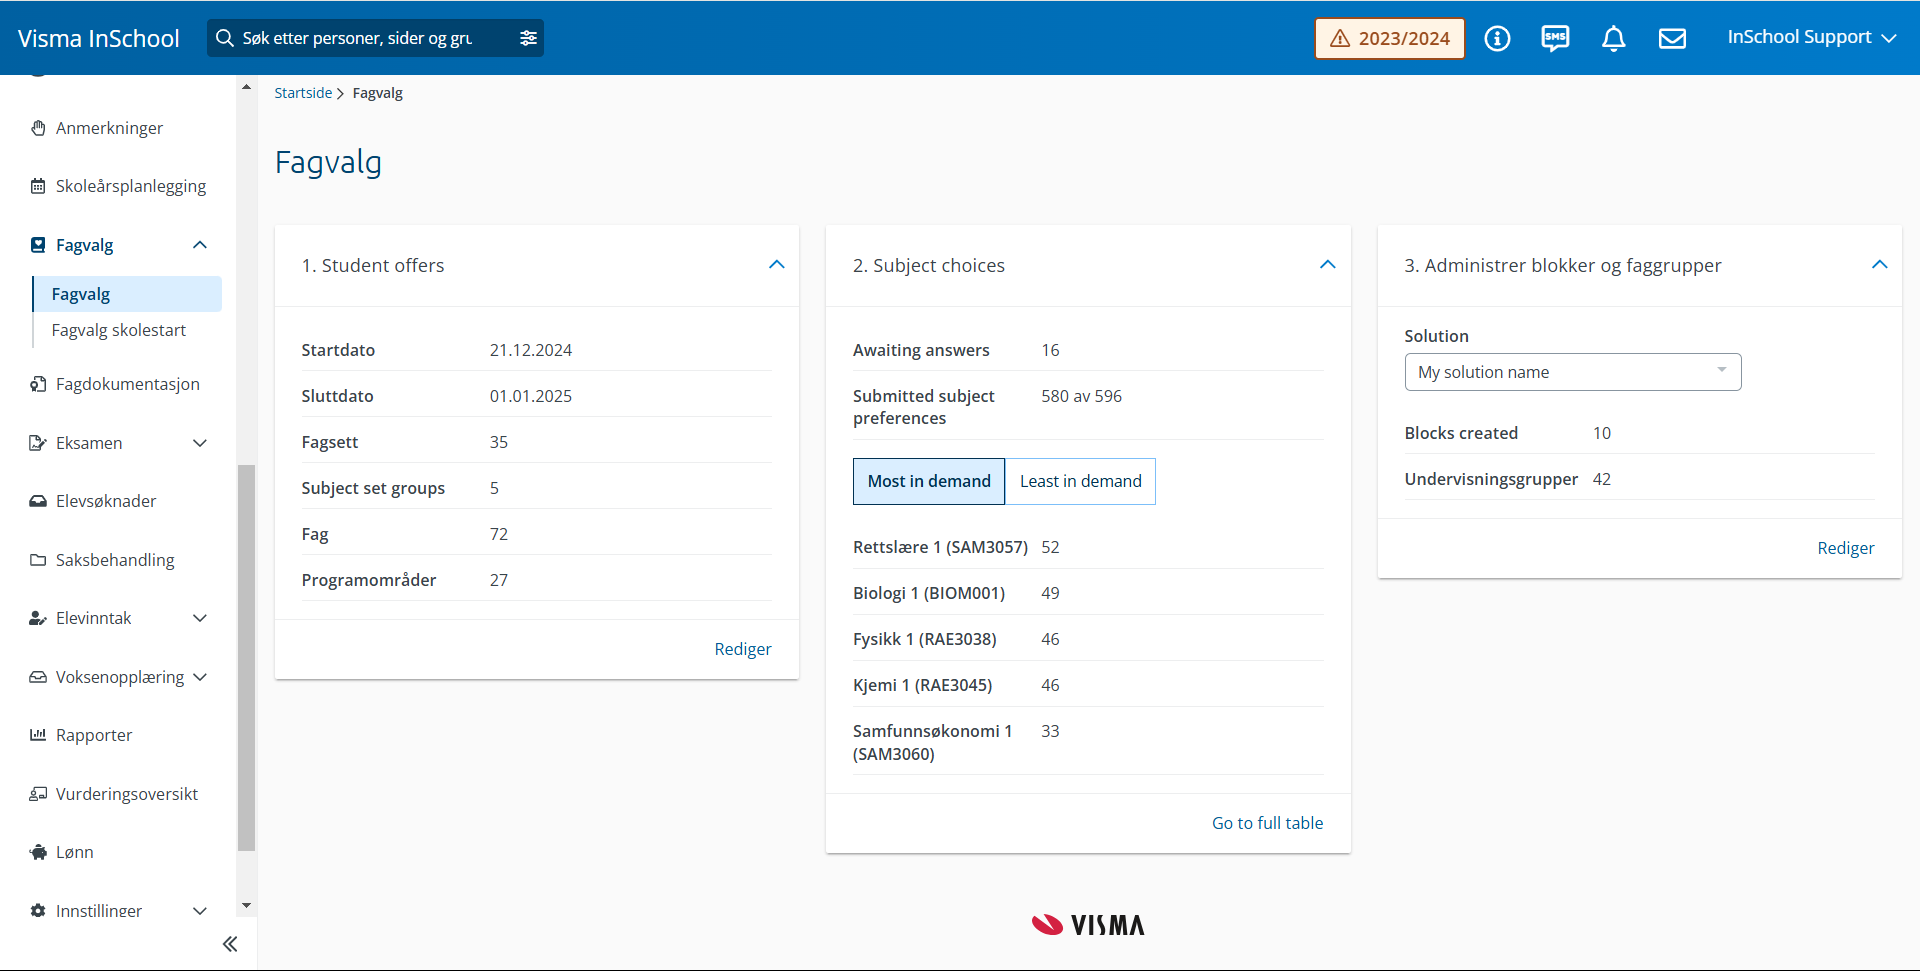The width and height of the screenshot is (1920, 971).
Task: Click the Rapporter chart icon
Action: tap(38, 735)
